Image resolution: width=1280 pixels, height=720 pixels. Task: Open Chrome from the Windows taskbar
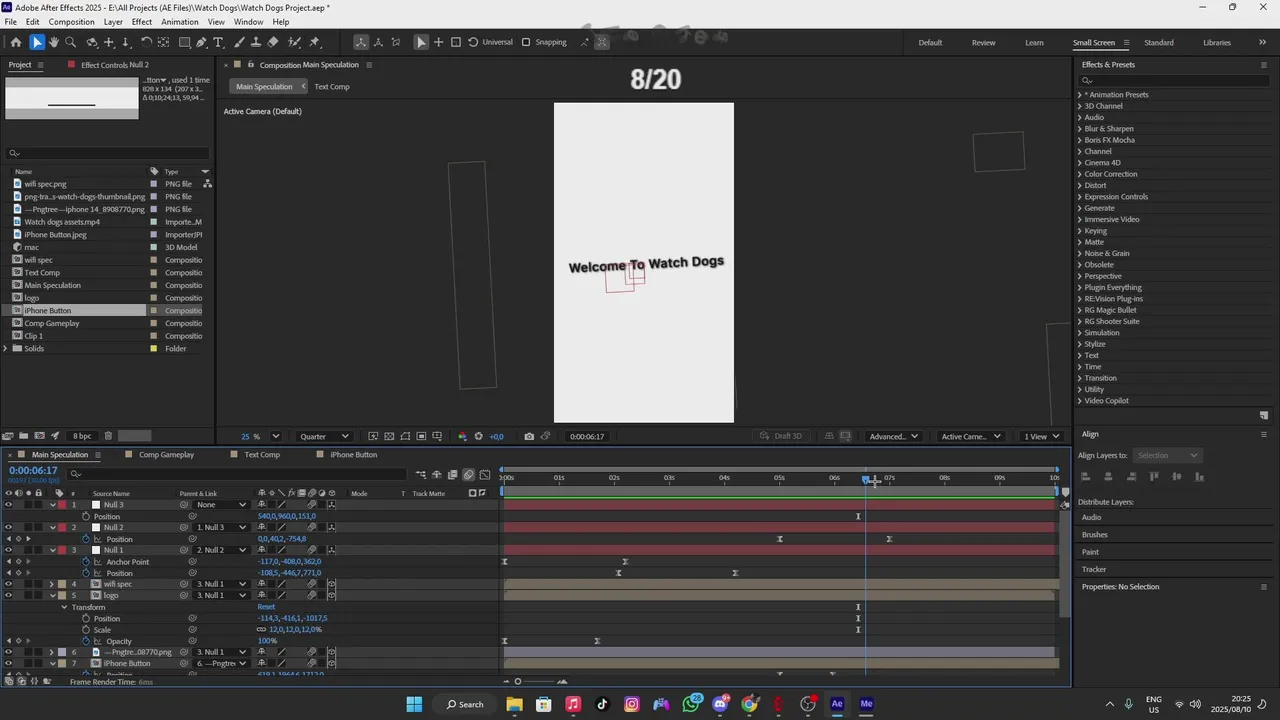(749, 704)
